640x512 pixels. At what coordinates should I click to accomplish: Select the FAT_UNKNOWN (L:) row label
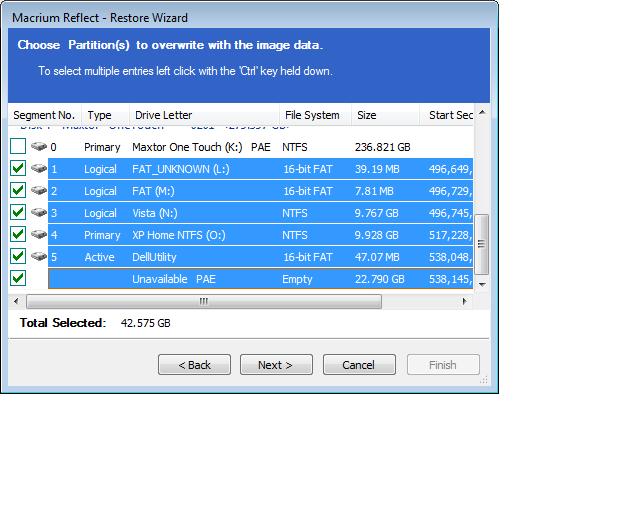(x=181, y=169)
